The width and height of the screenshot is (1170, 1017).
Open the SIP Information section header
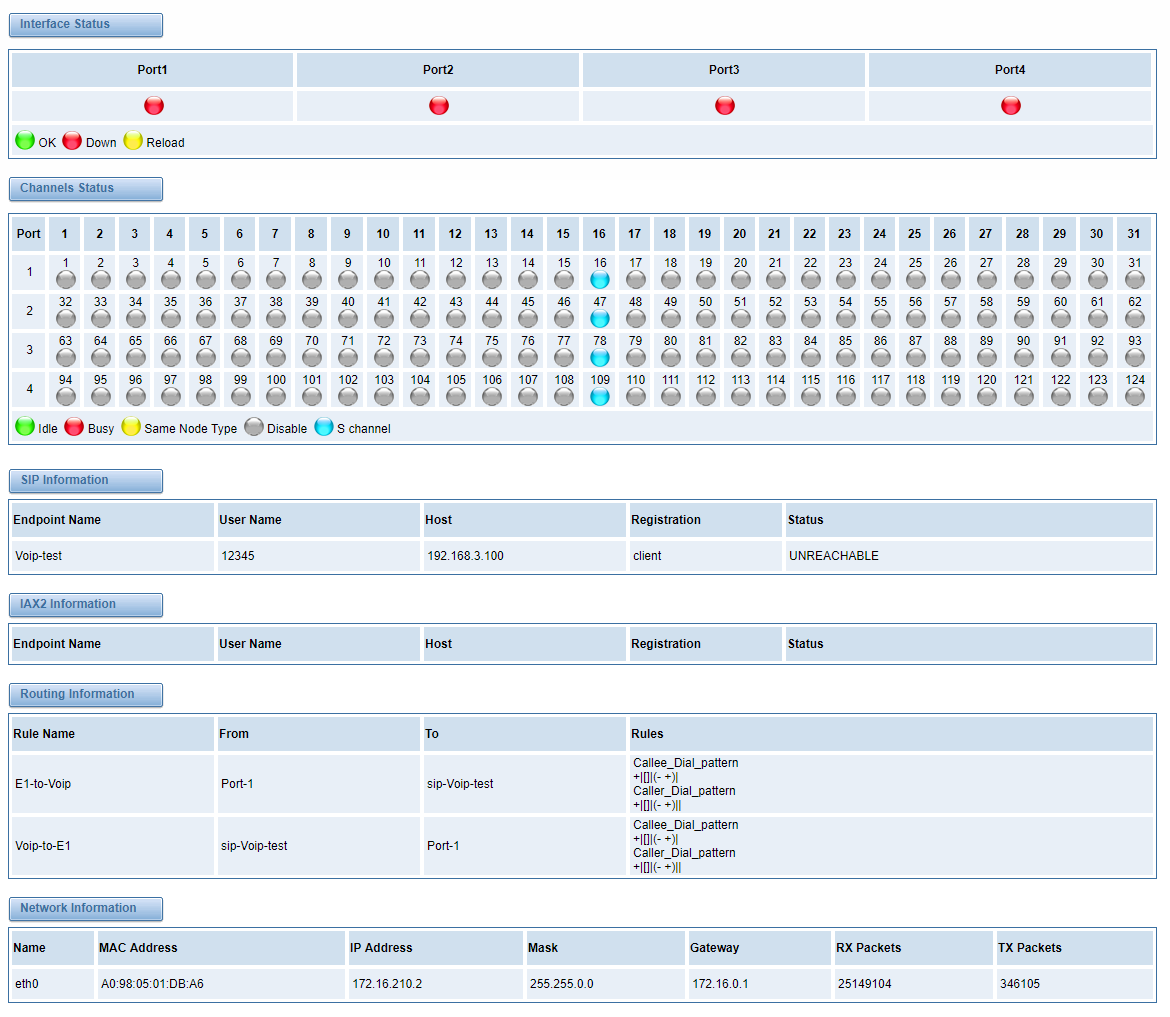click(86, 481)
